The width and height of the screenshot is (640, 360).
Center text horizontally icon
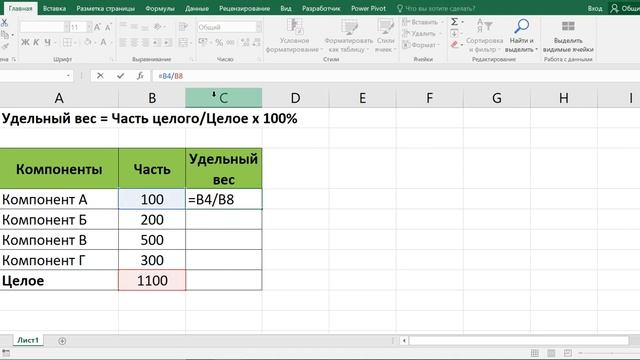[134, 42]
